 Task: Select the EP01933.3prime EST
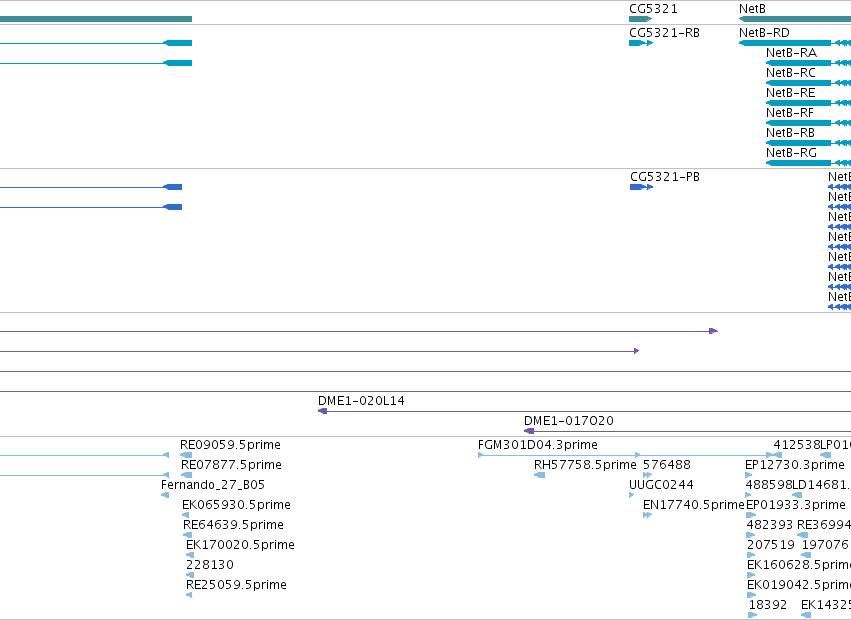(x=796, y=505)
